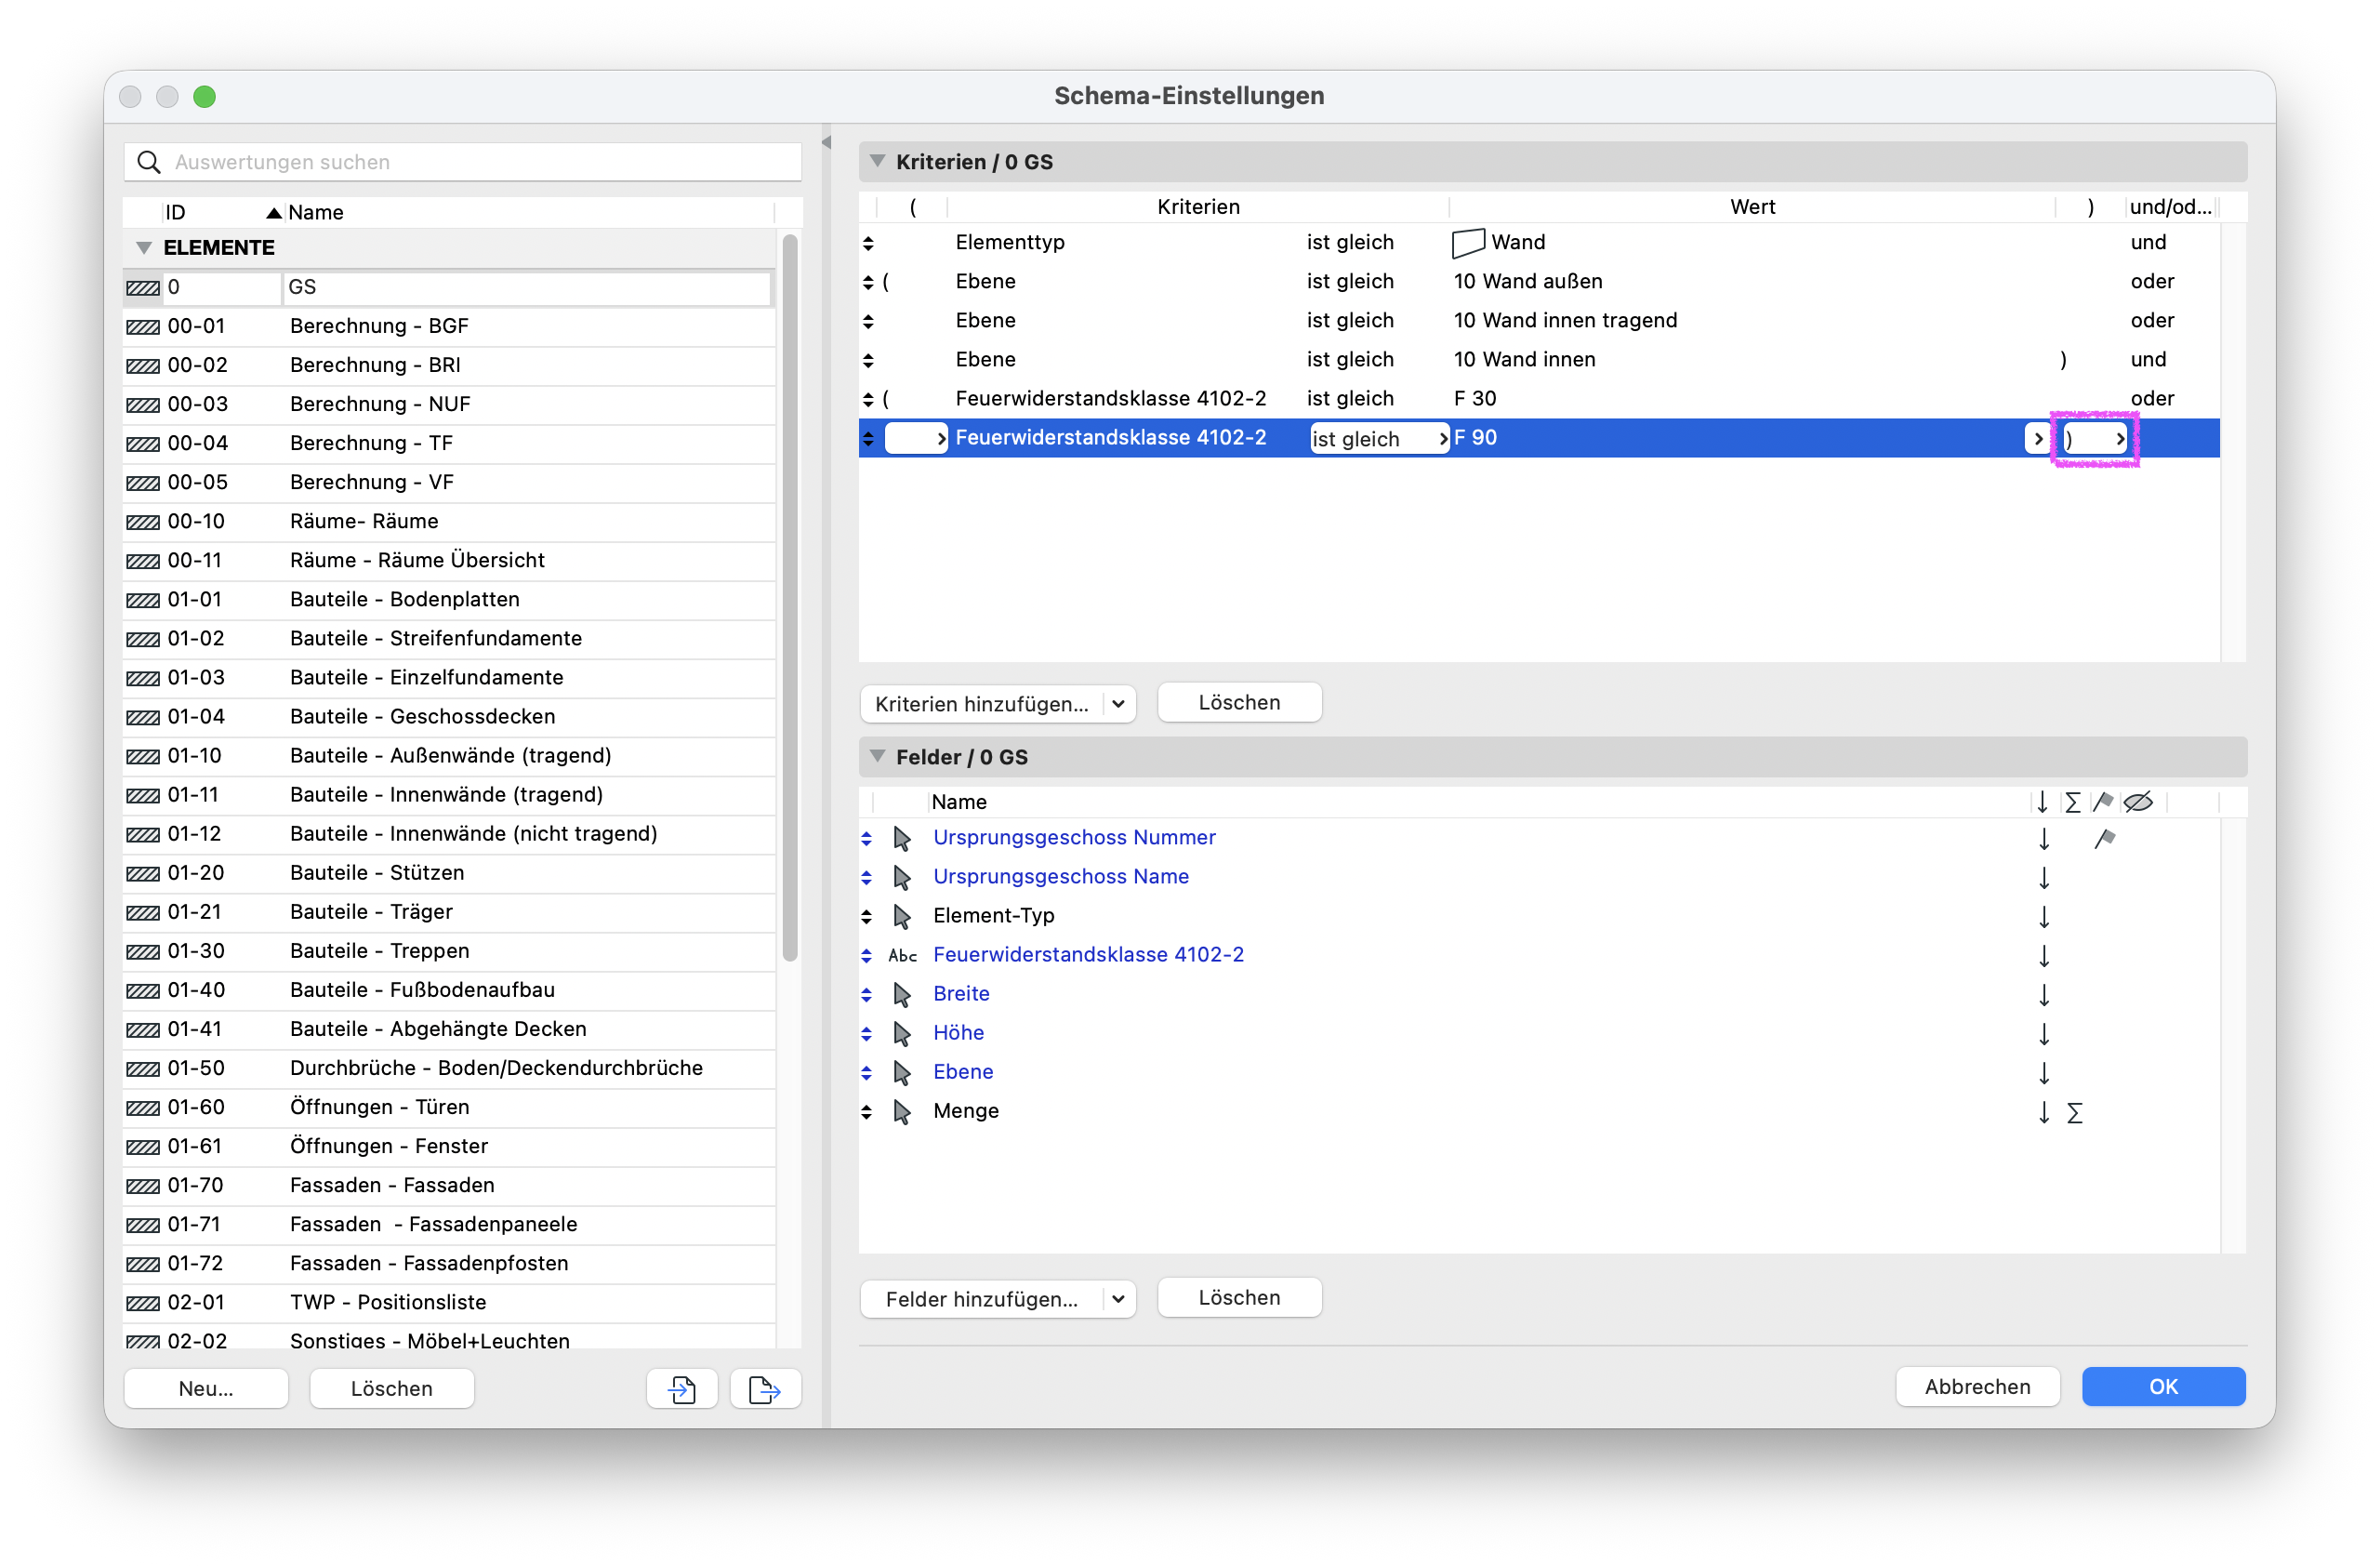
Task: Click the Kriterien column header
Action: tap(1198, 207)
